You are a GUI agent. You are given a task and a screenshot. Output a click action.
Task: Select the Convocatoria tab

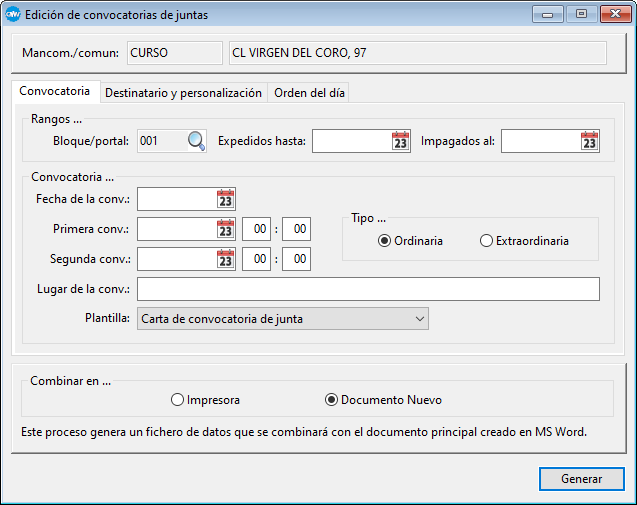coord(55,92)
